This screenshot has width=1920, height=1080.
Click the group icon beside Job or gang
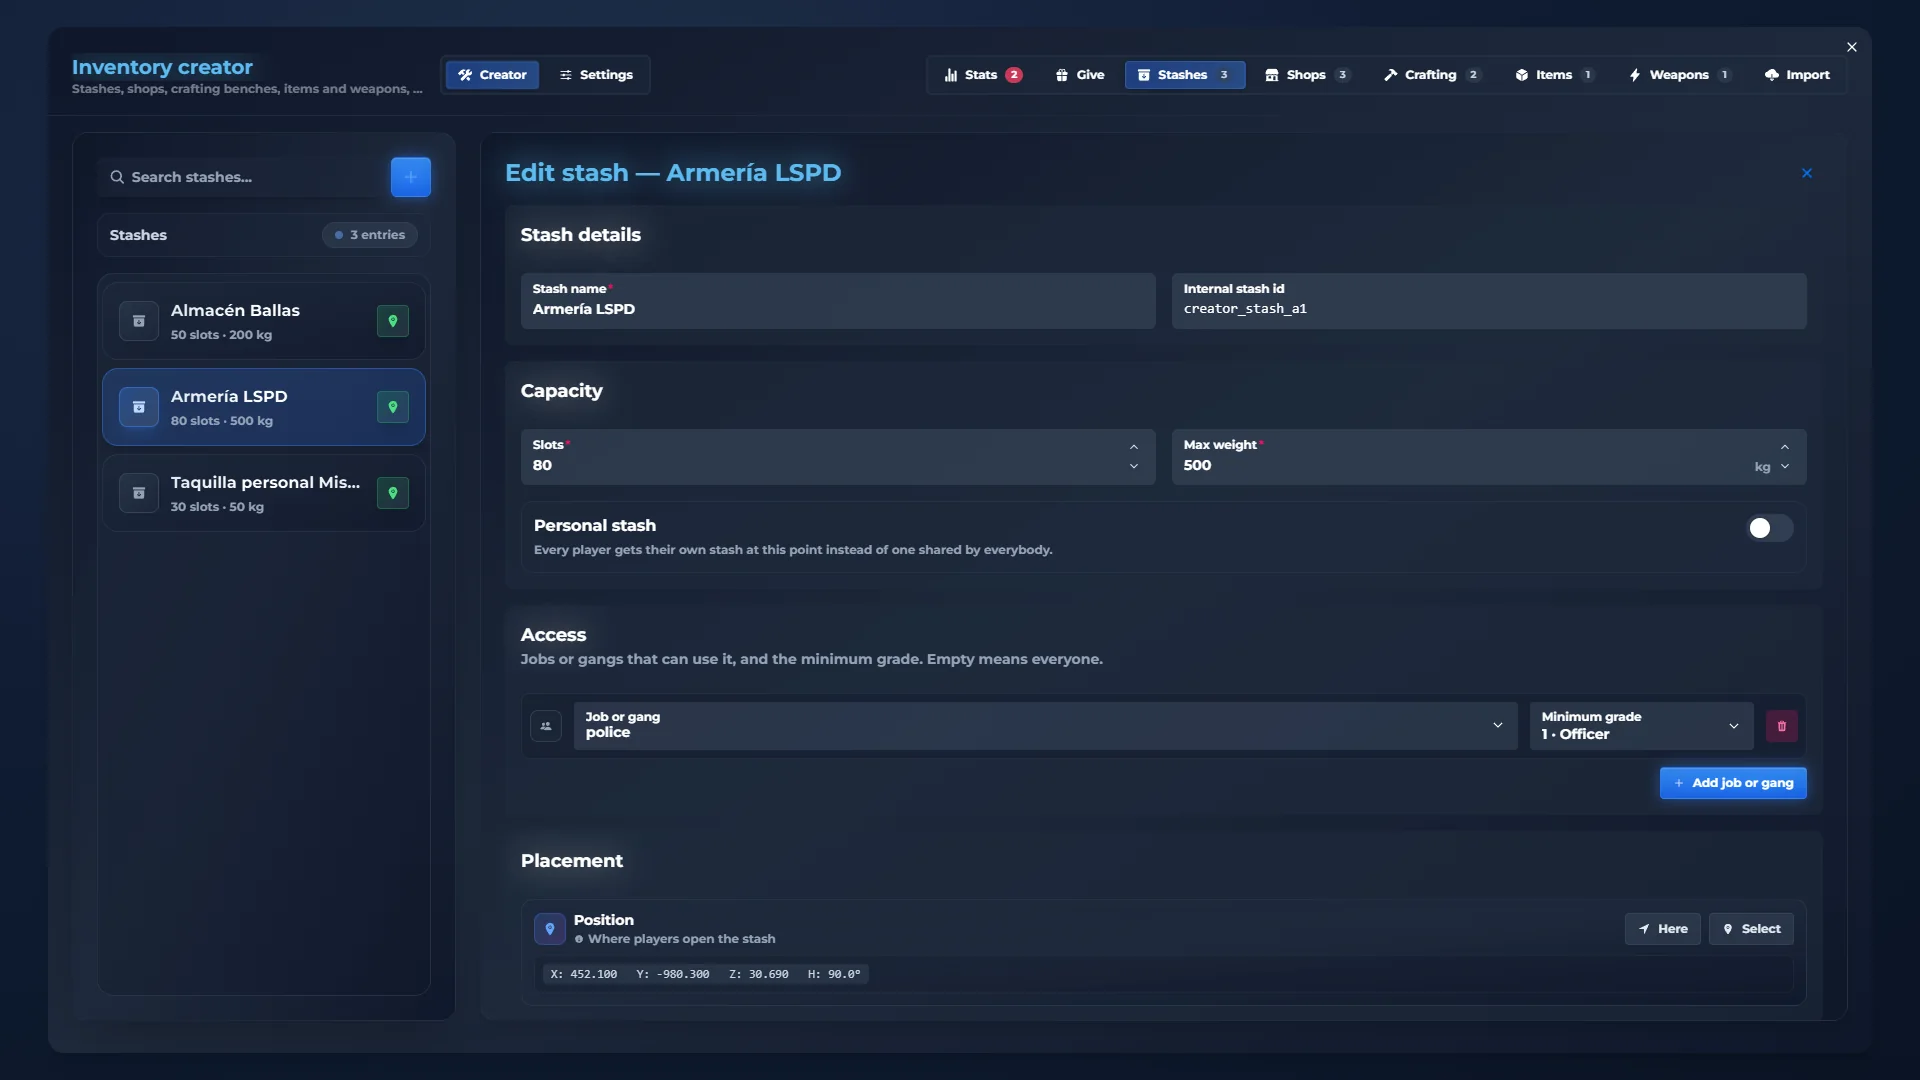546,726
